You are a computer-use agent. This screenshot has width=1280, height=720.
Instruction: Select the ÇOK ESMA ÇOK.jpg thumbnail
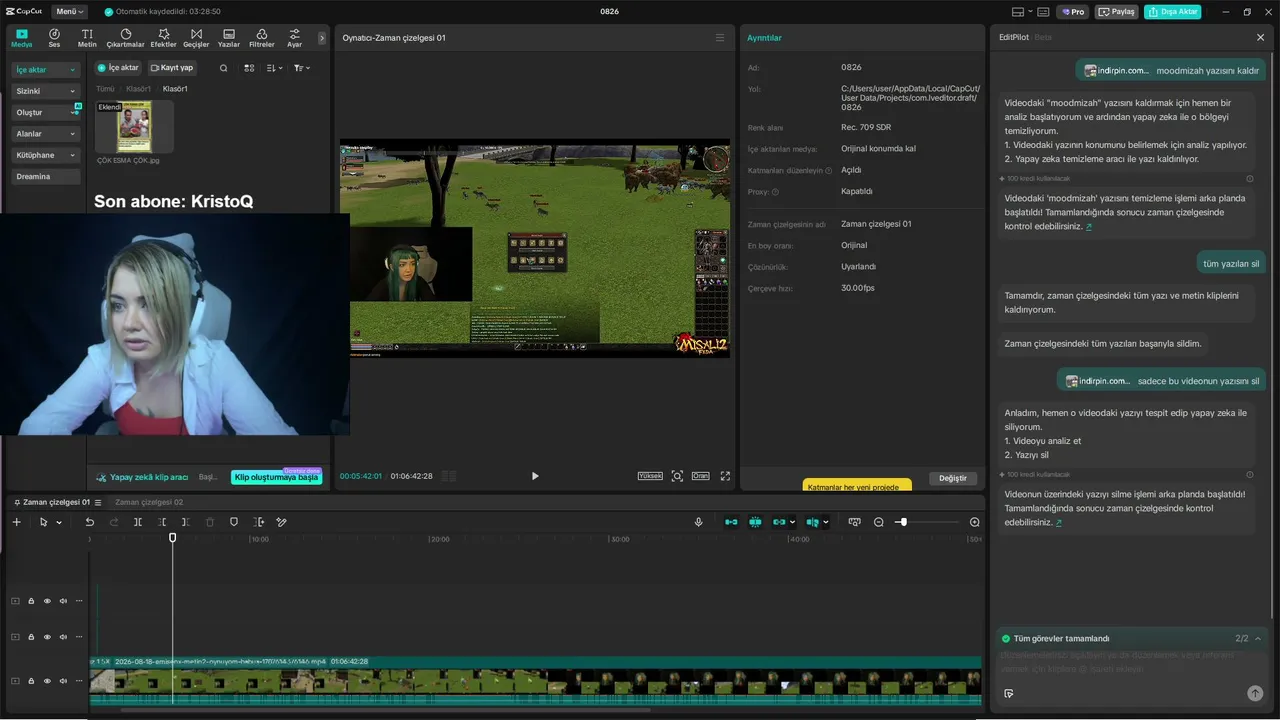(x=134, y=126)
